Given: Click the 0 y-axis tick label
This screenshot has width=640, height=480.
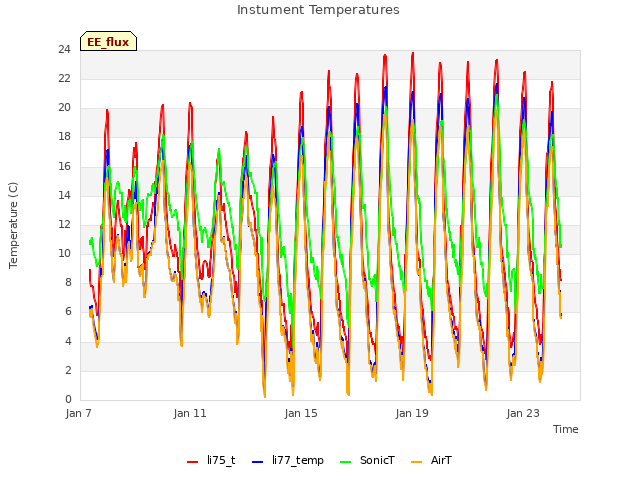Looking at the screenshot, I should (x=68, y=399).
